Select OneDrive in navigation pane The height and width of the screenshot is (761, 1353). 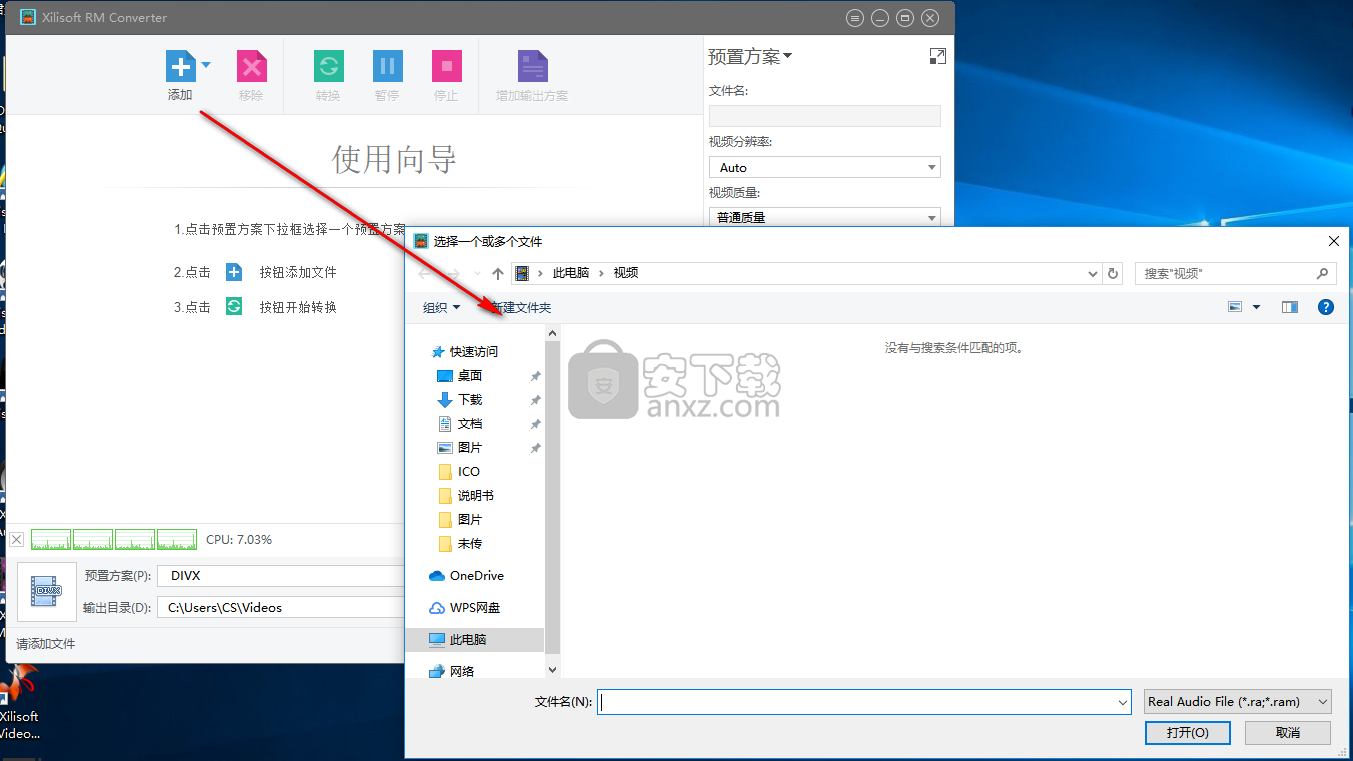(477, 576)
